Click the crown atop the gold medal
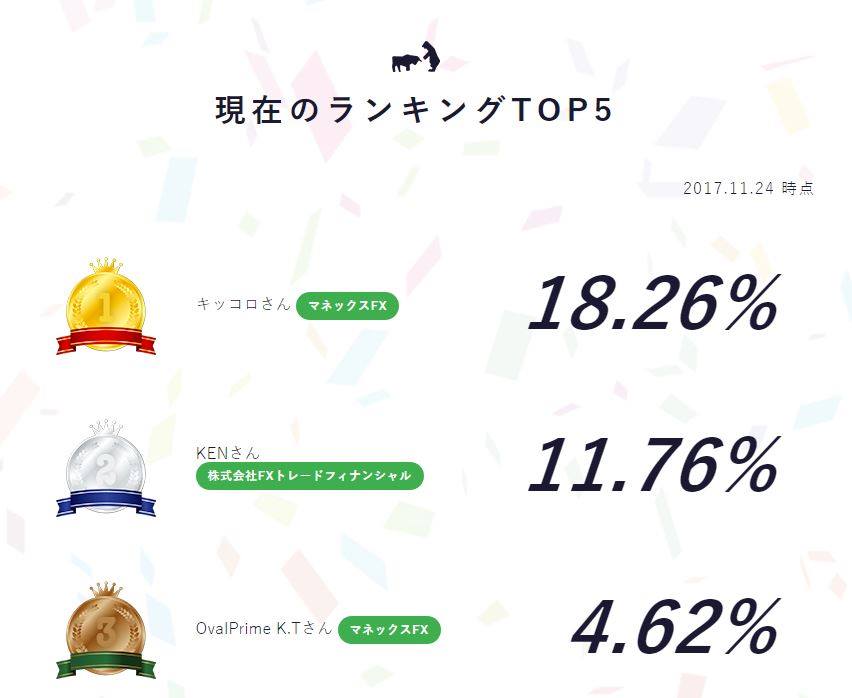 pos(106,266)
